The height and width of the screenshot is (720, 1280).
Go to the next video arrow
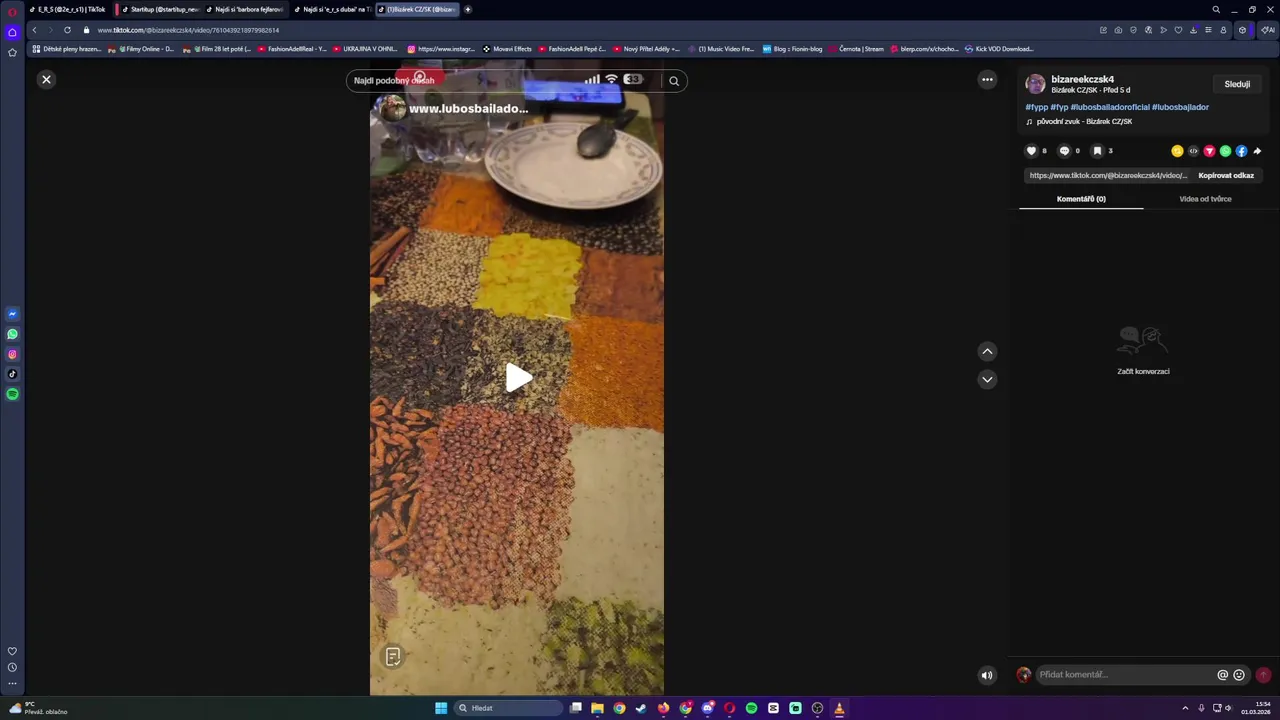pos(987,379)
